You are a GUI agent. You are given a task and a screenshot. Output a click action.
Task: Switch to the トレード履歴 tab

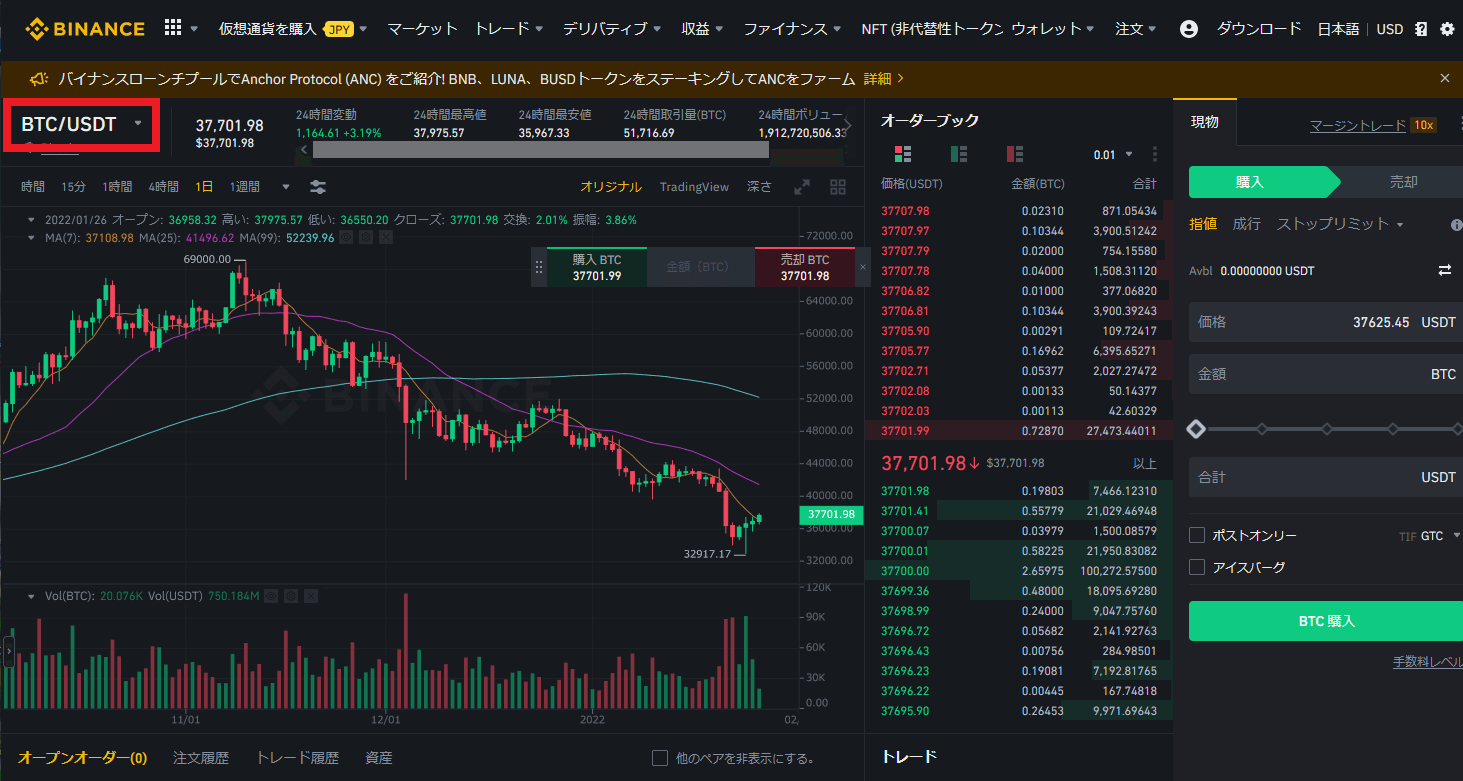click(298, 758)
